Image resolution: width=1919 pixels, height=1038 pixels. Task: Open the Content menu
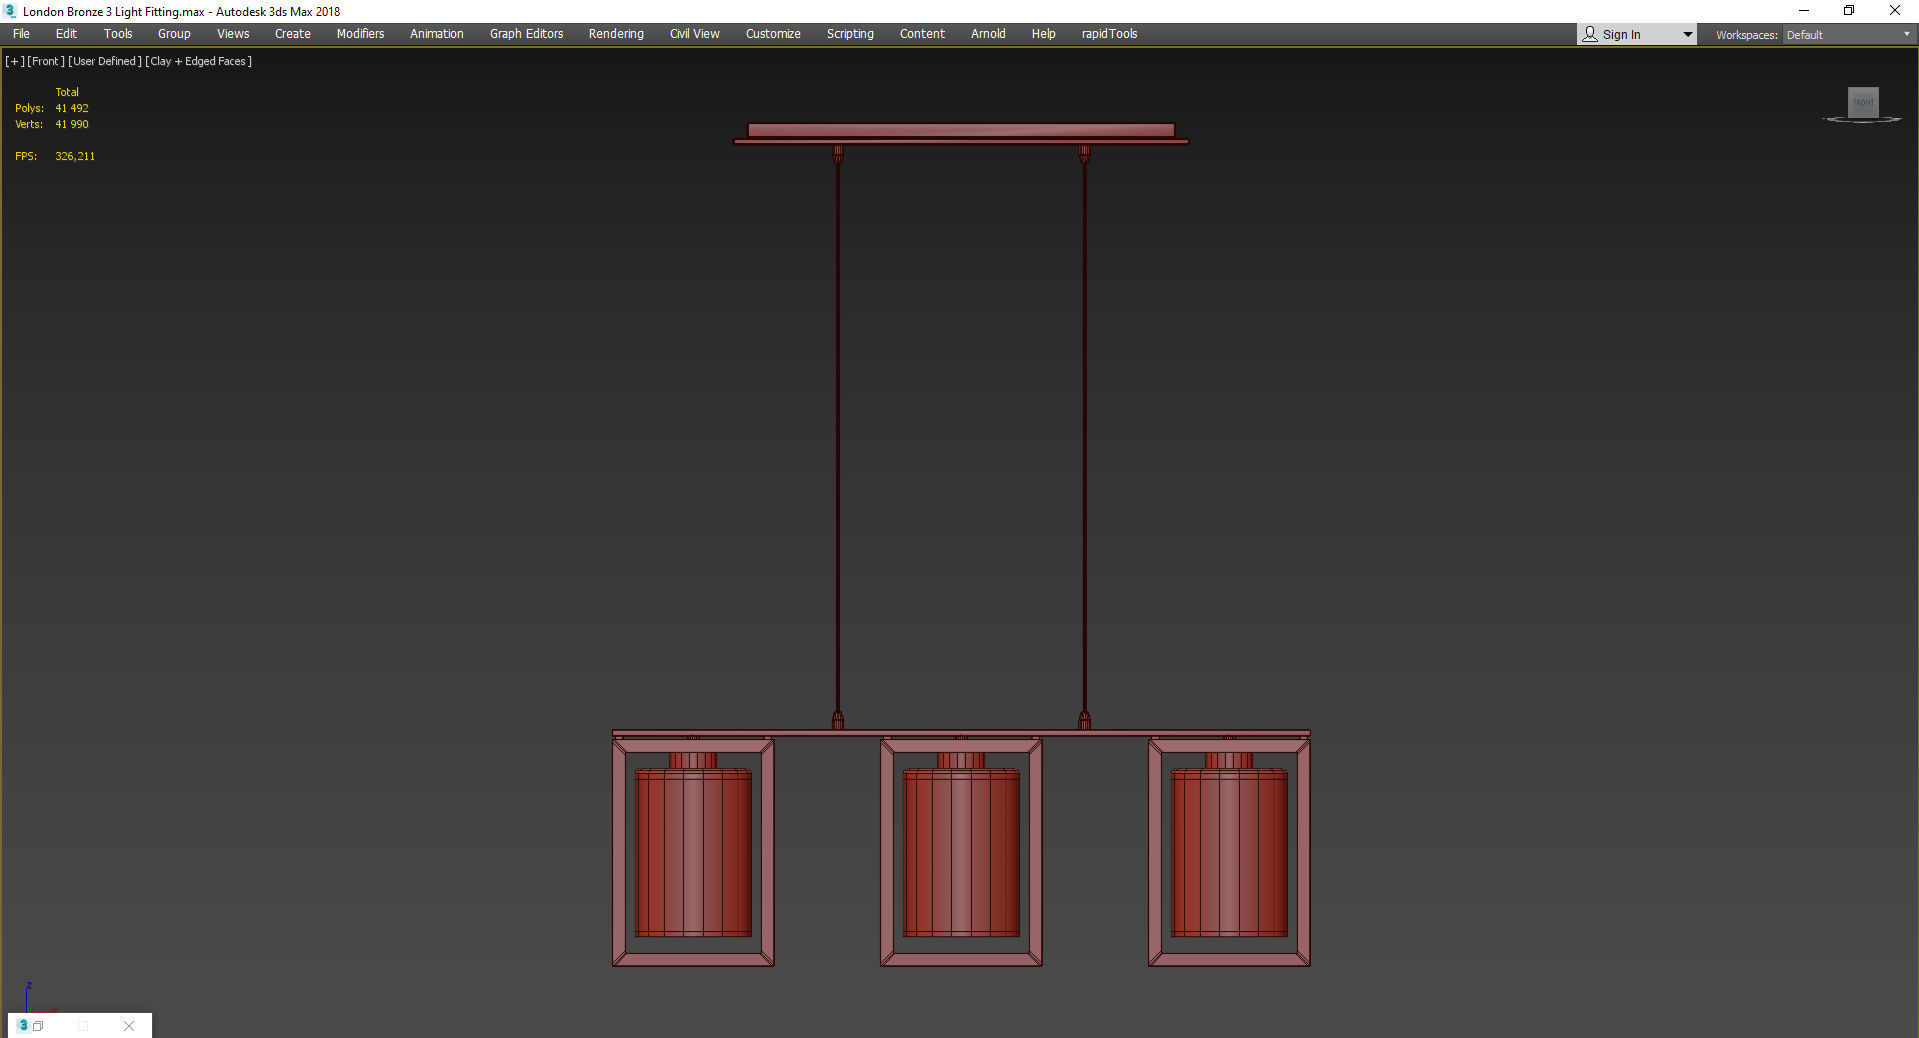(x=922, y=34)
